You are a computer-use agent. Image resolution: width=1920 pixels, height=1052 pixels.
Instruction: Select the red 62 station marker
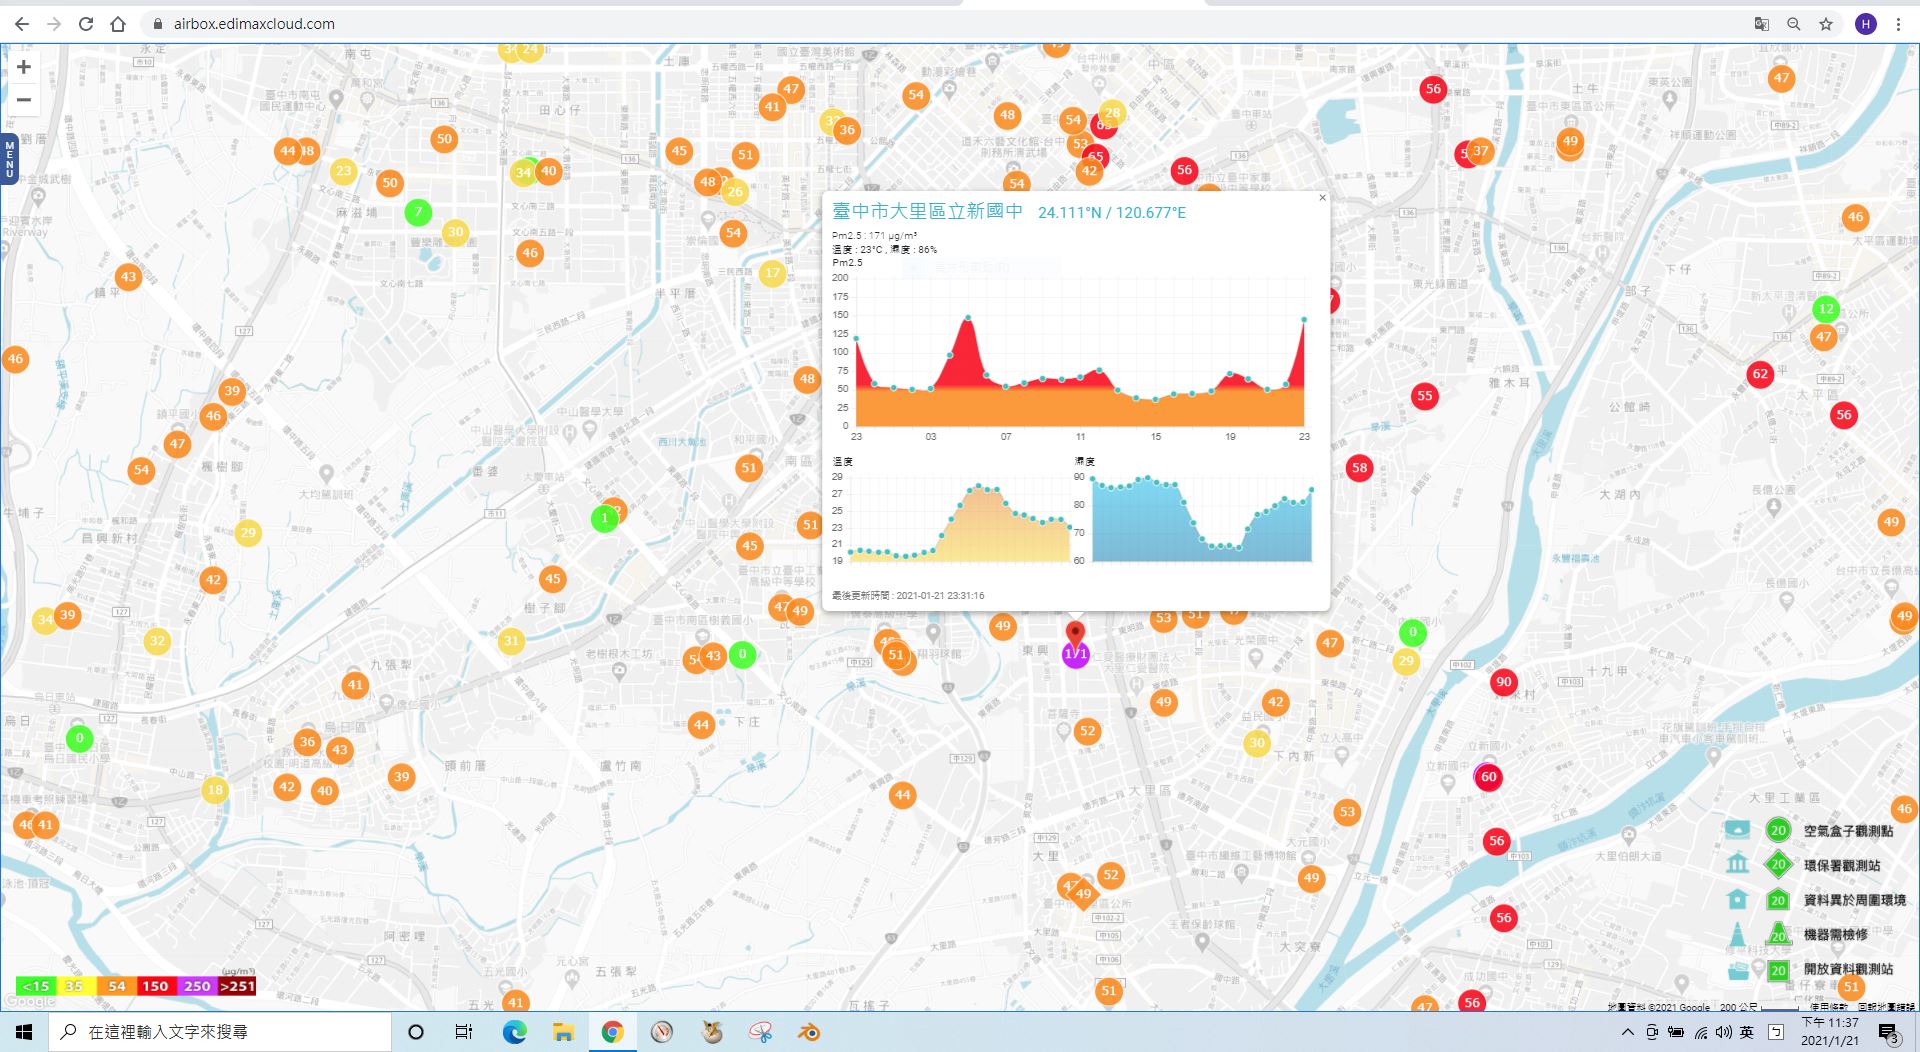[1760, 374]
